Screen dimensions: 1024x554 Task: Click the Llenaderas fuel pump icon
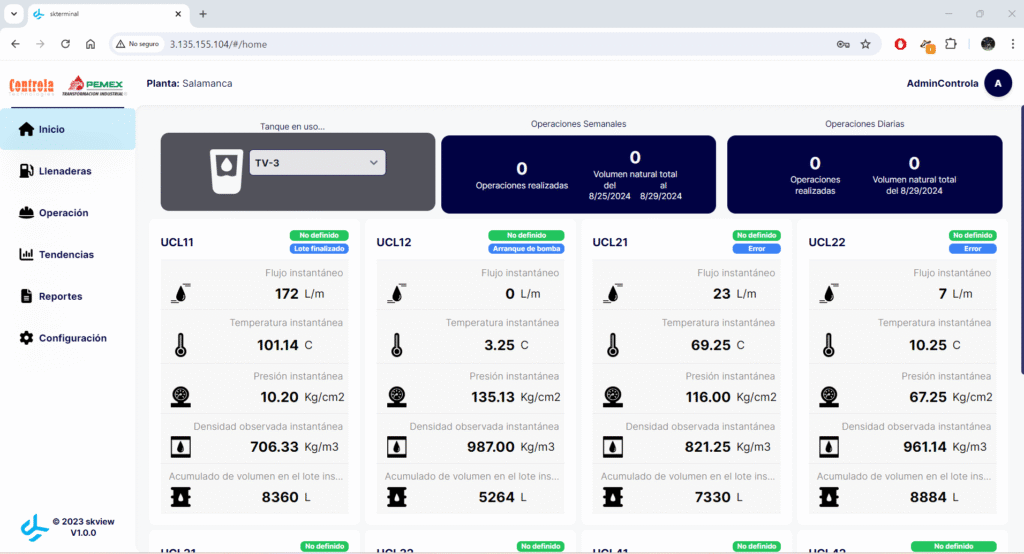click(x=27, y=171)
